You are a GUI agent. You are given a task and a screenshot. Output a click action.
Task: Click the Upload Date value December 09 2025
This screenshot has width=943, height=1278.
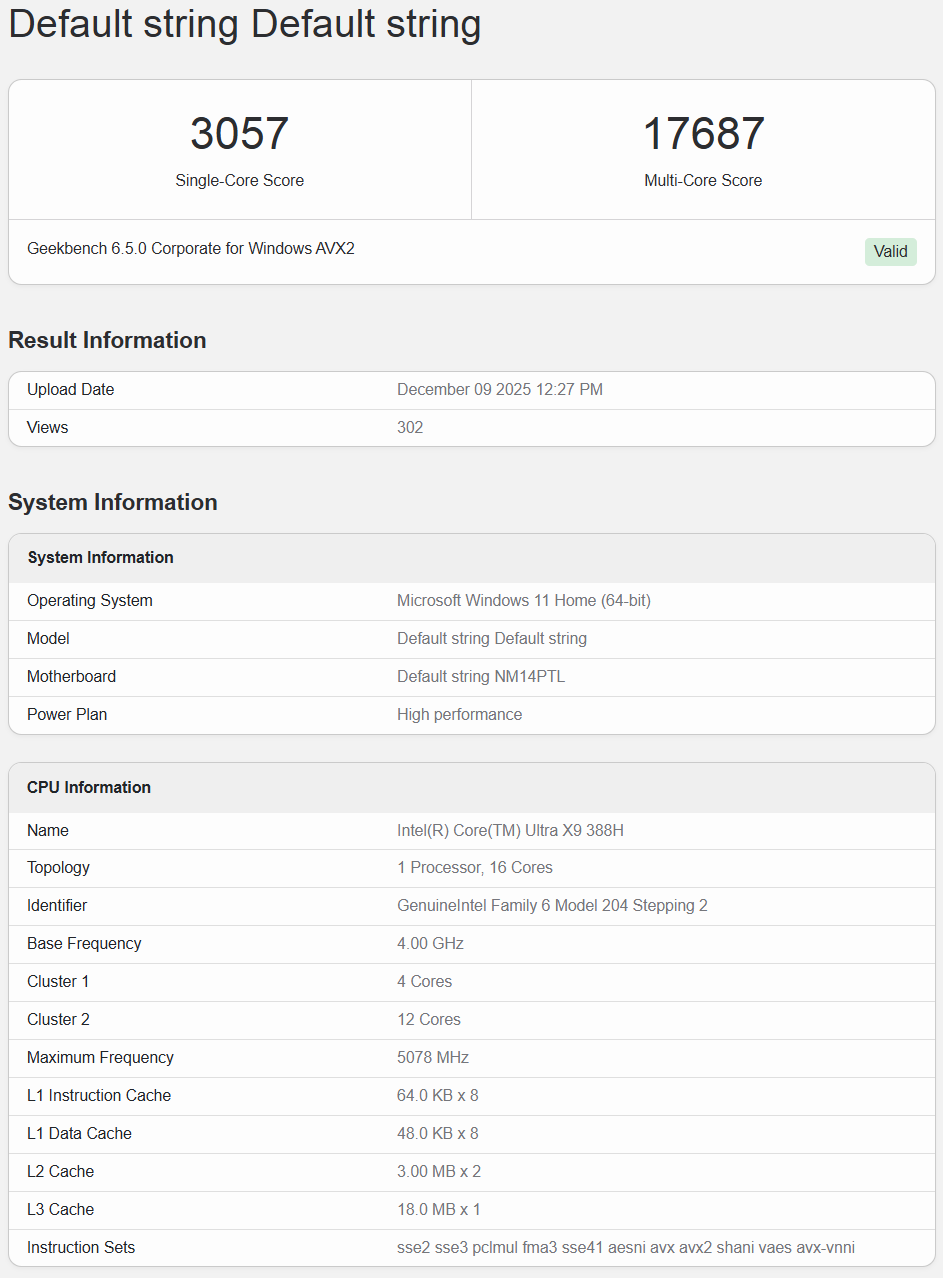click(x=499, y=390)
